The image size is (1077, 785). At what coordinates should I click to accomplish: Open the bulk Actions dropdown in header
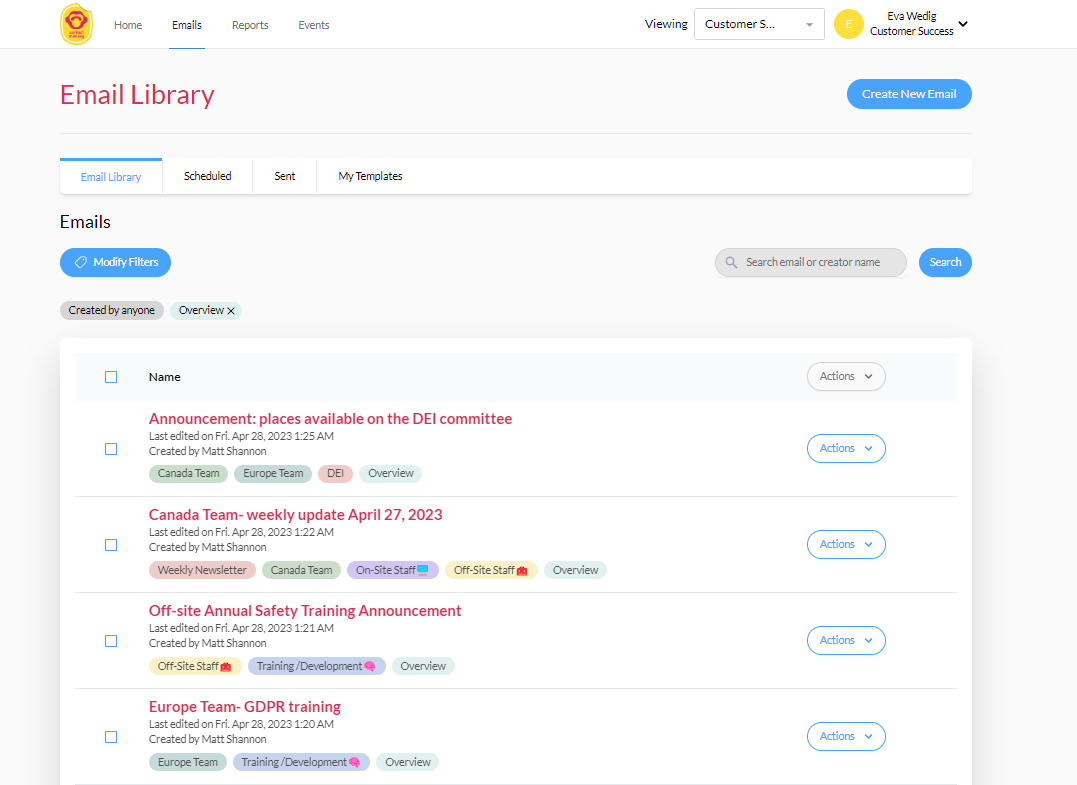[x=846, y=376]
